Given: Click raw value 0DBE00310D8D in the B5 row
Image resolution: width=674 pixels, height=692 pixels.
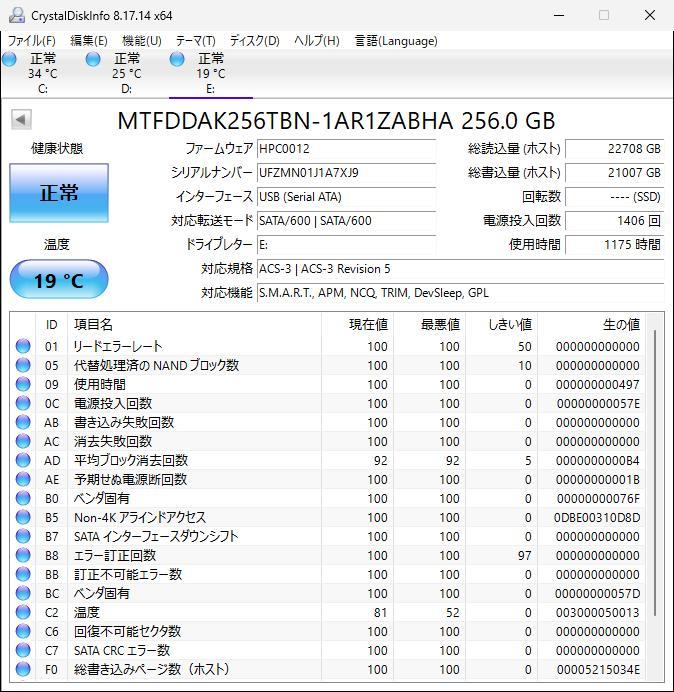Looking at the screenshot, I should pos(597,517).
